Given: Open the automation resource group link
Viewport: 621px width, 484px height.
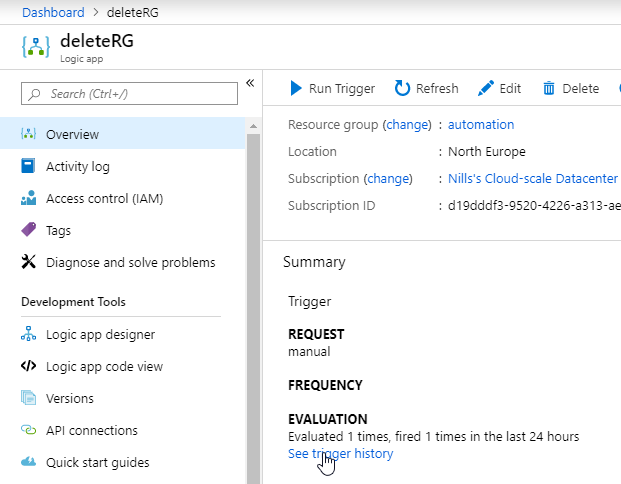Looking at the screenshot, I should click(481, 124).
